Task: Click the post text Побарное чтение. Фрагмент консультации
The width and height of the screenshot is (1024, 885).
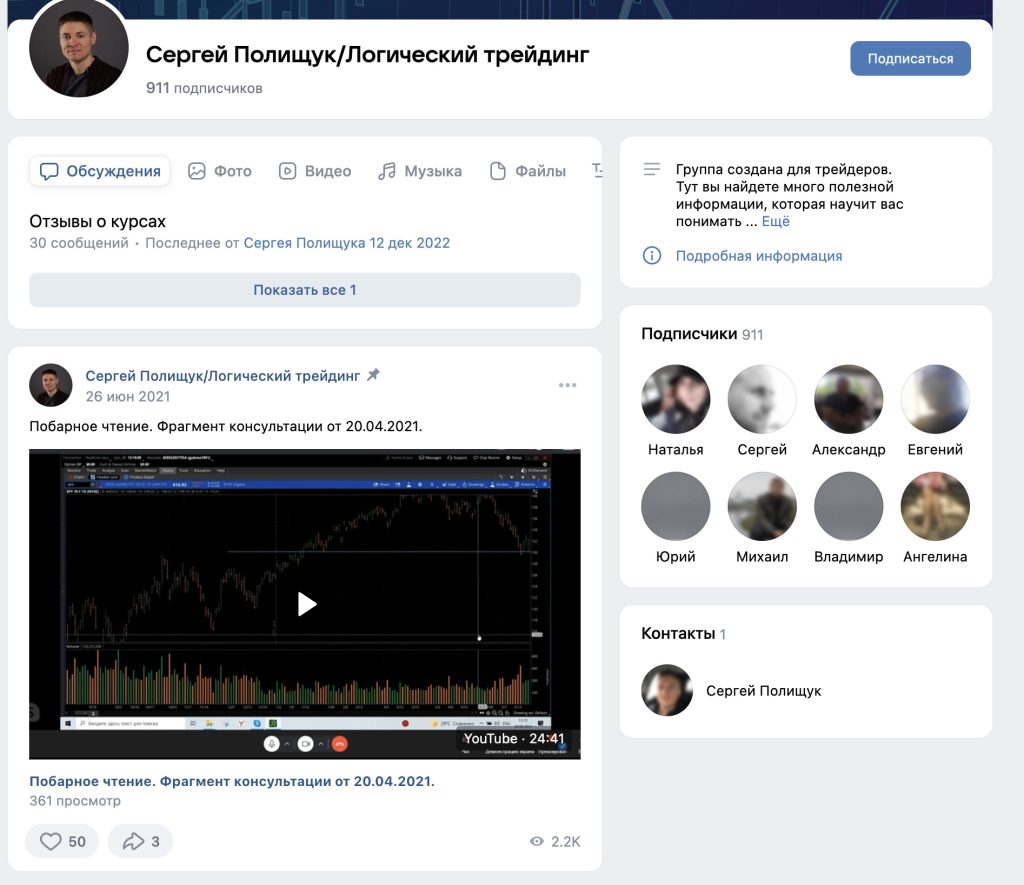Action: tap(225, 426)
